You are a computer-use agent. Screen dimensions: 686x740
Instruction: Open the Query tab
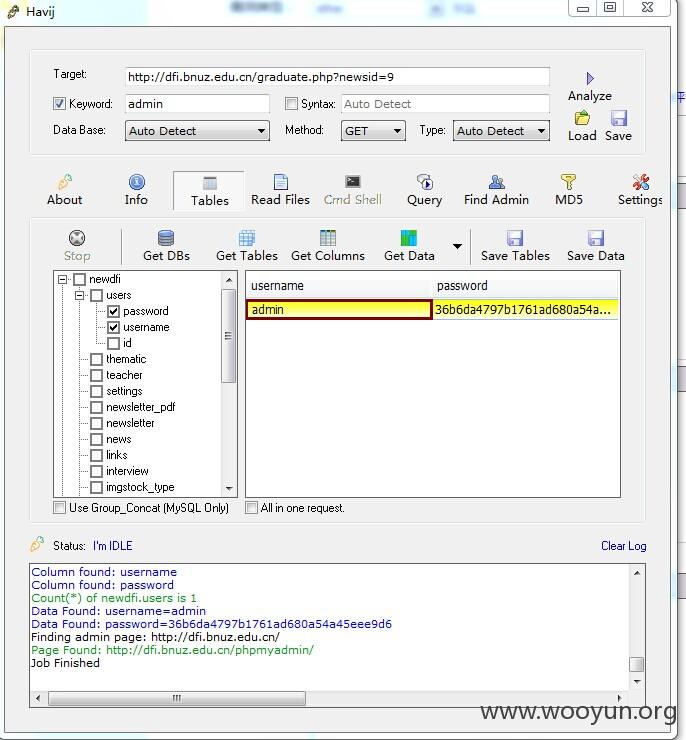point(425,191)
